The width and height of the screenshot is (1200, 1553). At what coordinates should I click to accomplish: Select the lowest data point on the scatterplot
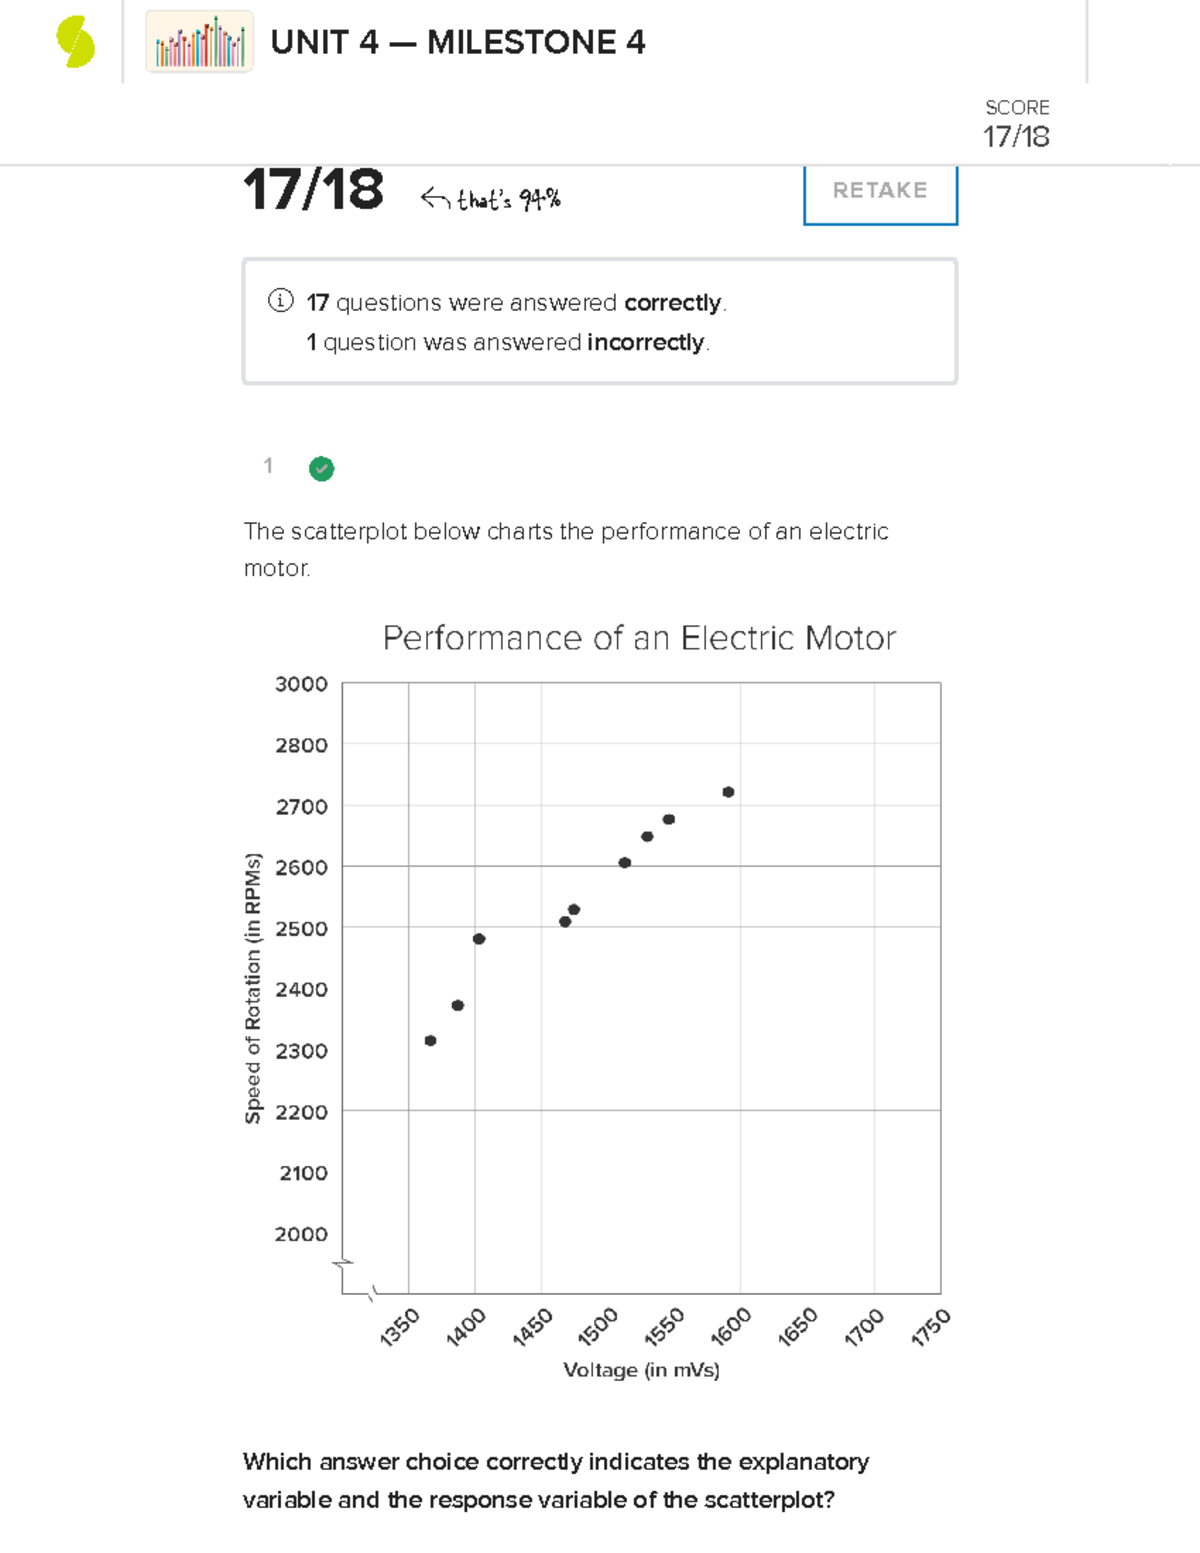430,1041
